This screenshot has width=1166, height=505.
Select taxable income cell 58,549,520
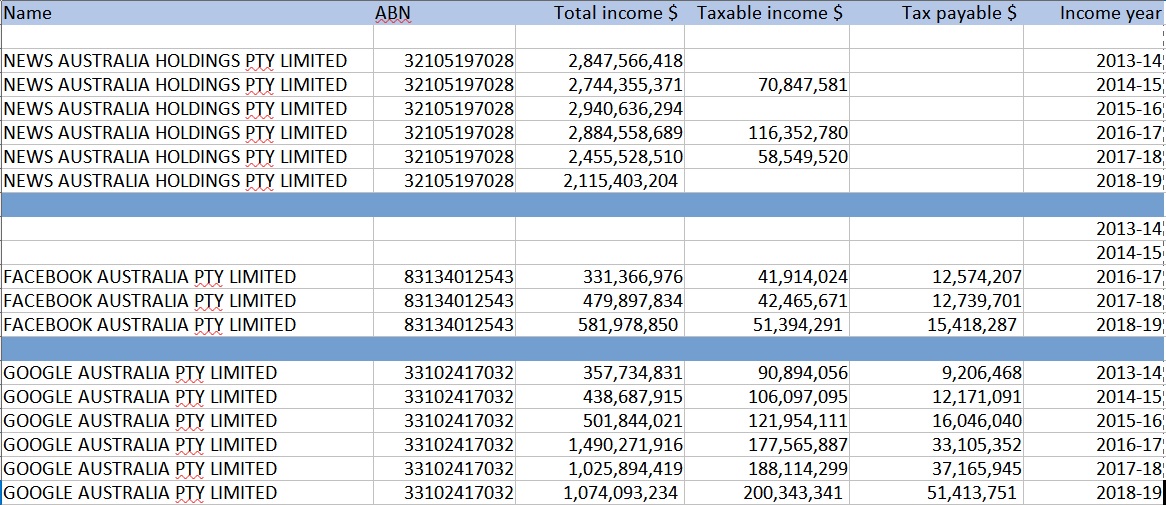click(x=767, y=157)
